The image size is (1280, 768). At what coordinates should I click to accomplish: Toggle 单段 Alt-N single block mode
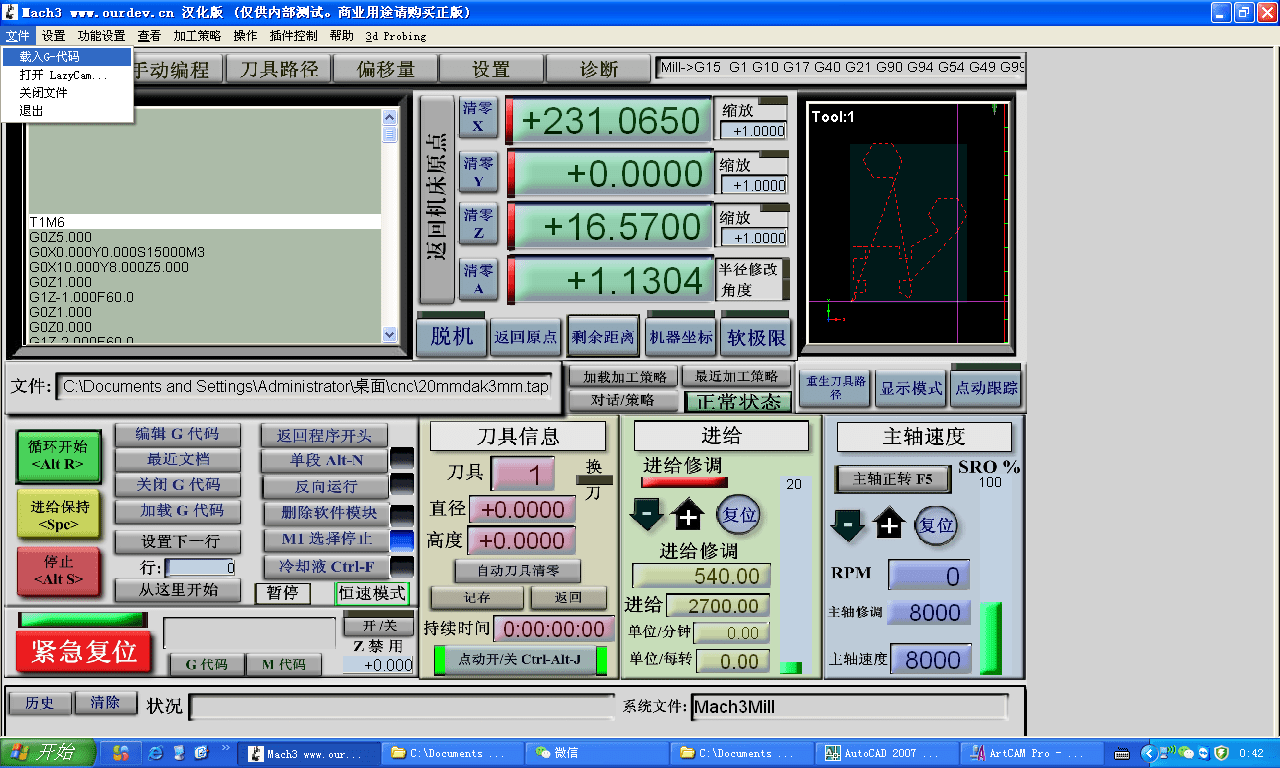pyautogui.click(x=324, y=461)
